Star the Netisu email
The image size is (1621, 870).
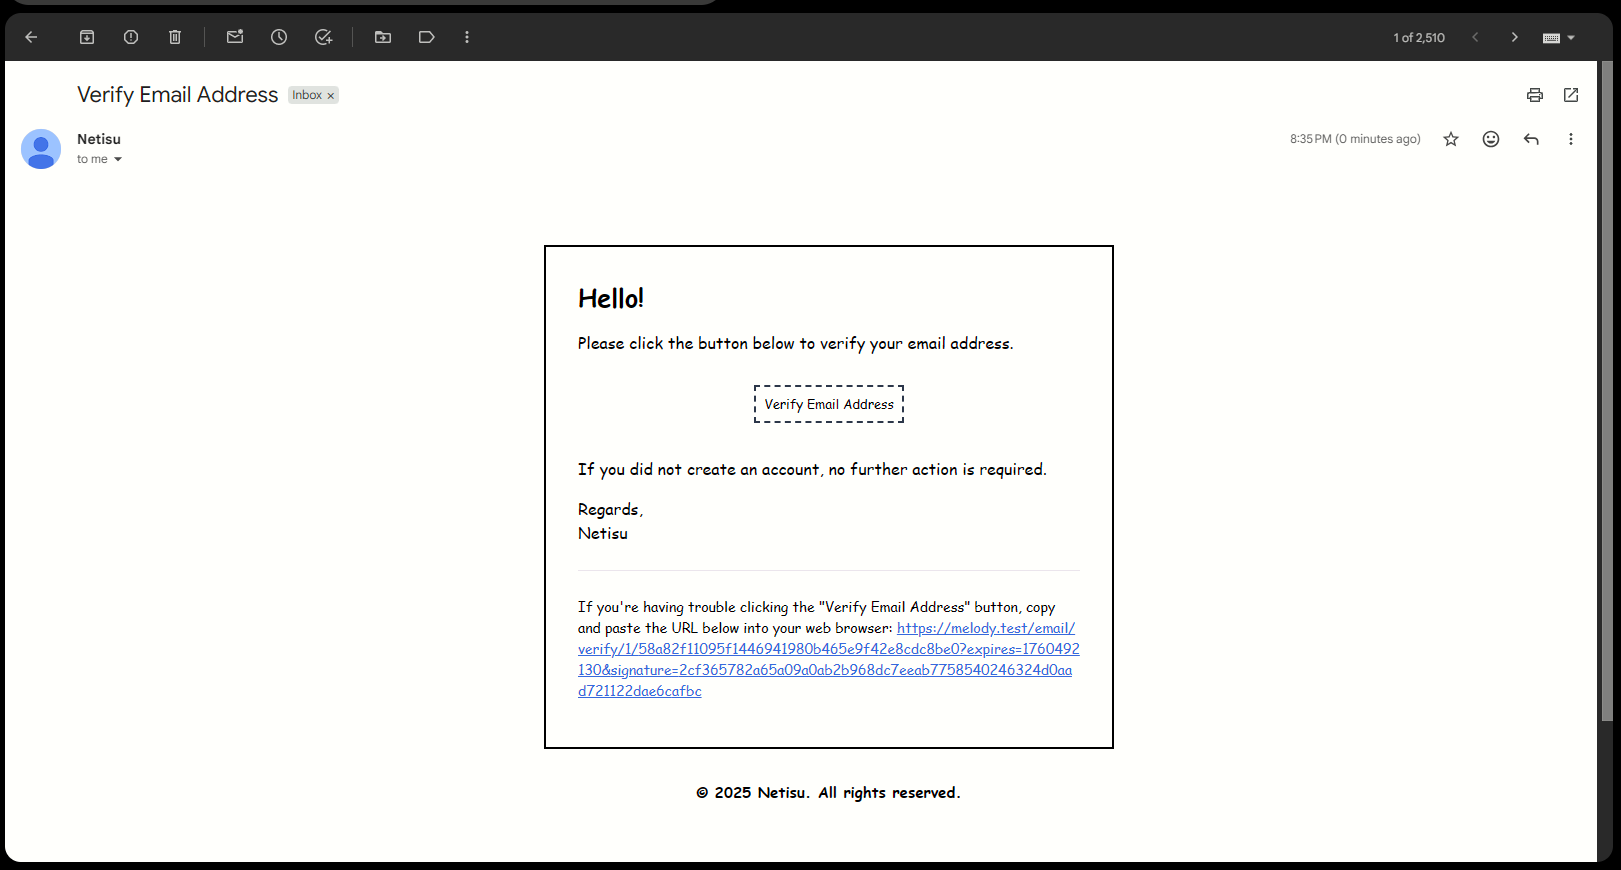click(x=1451, y=139)
